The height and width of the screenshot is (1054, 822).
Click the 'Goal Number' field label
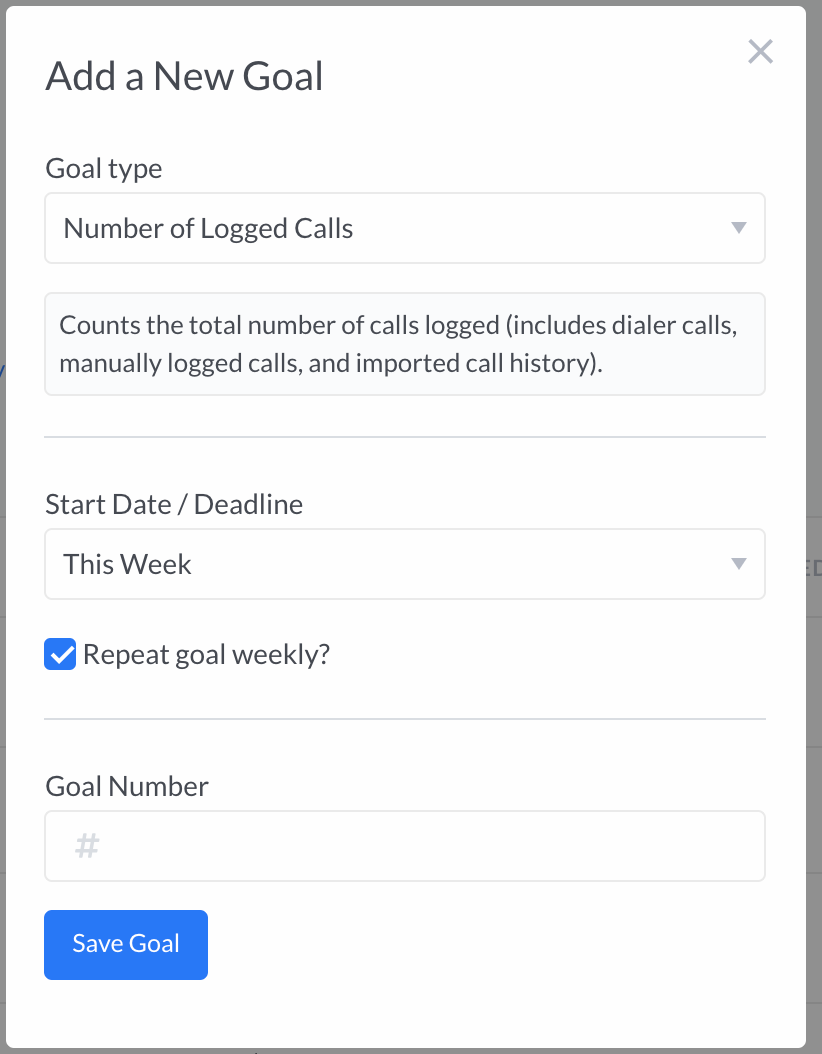click(x=127, y=786)
